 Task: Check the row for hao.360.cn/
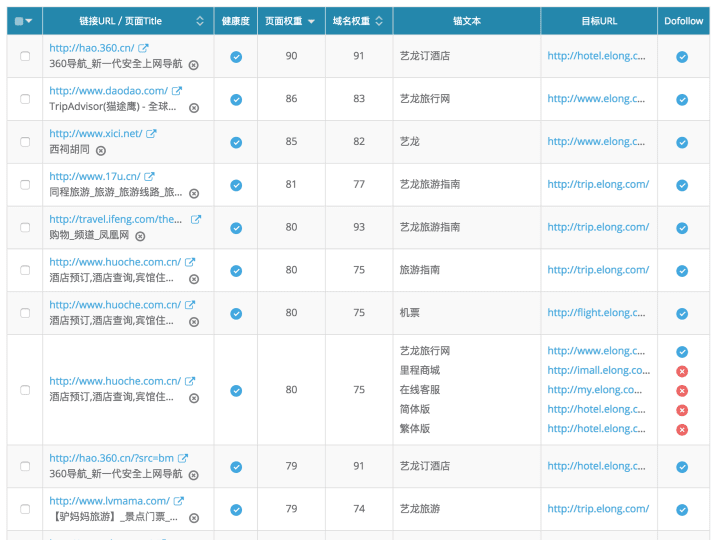pos(25,56)
